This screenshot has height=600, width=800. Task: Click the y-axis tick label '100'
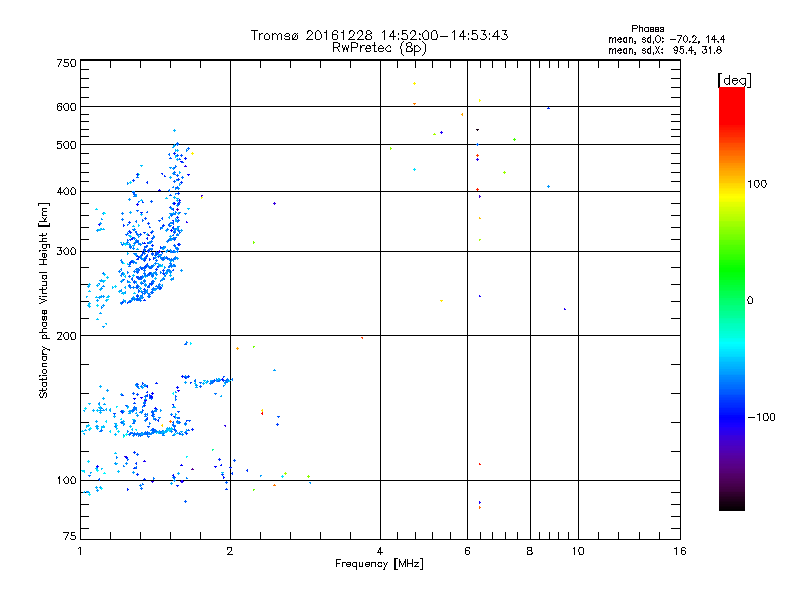tap(66, 481)
